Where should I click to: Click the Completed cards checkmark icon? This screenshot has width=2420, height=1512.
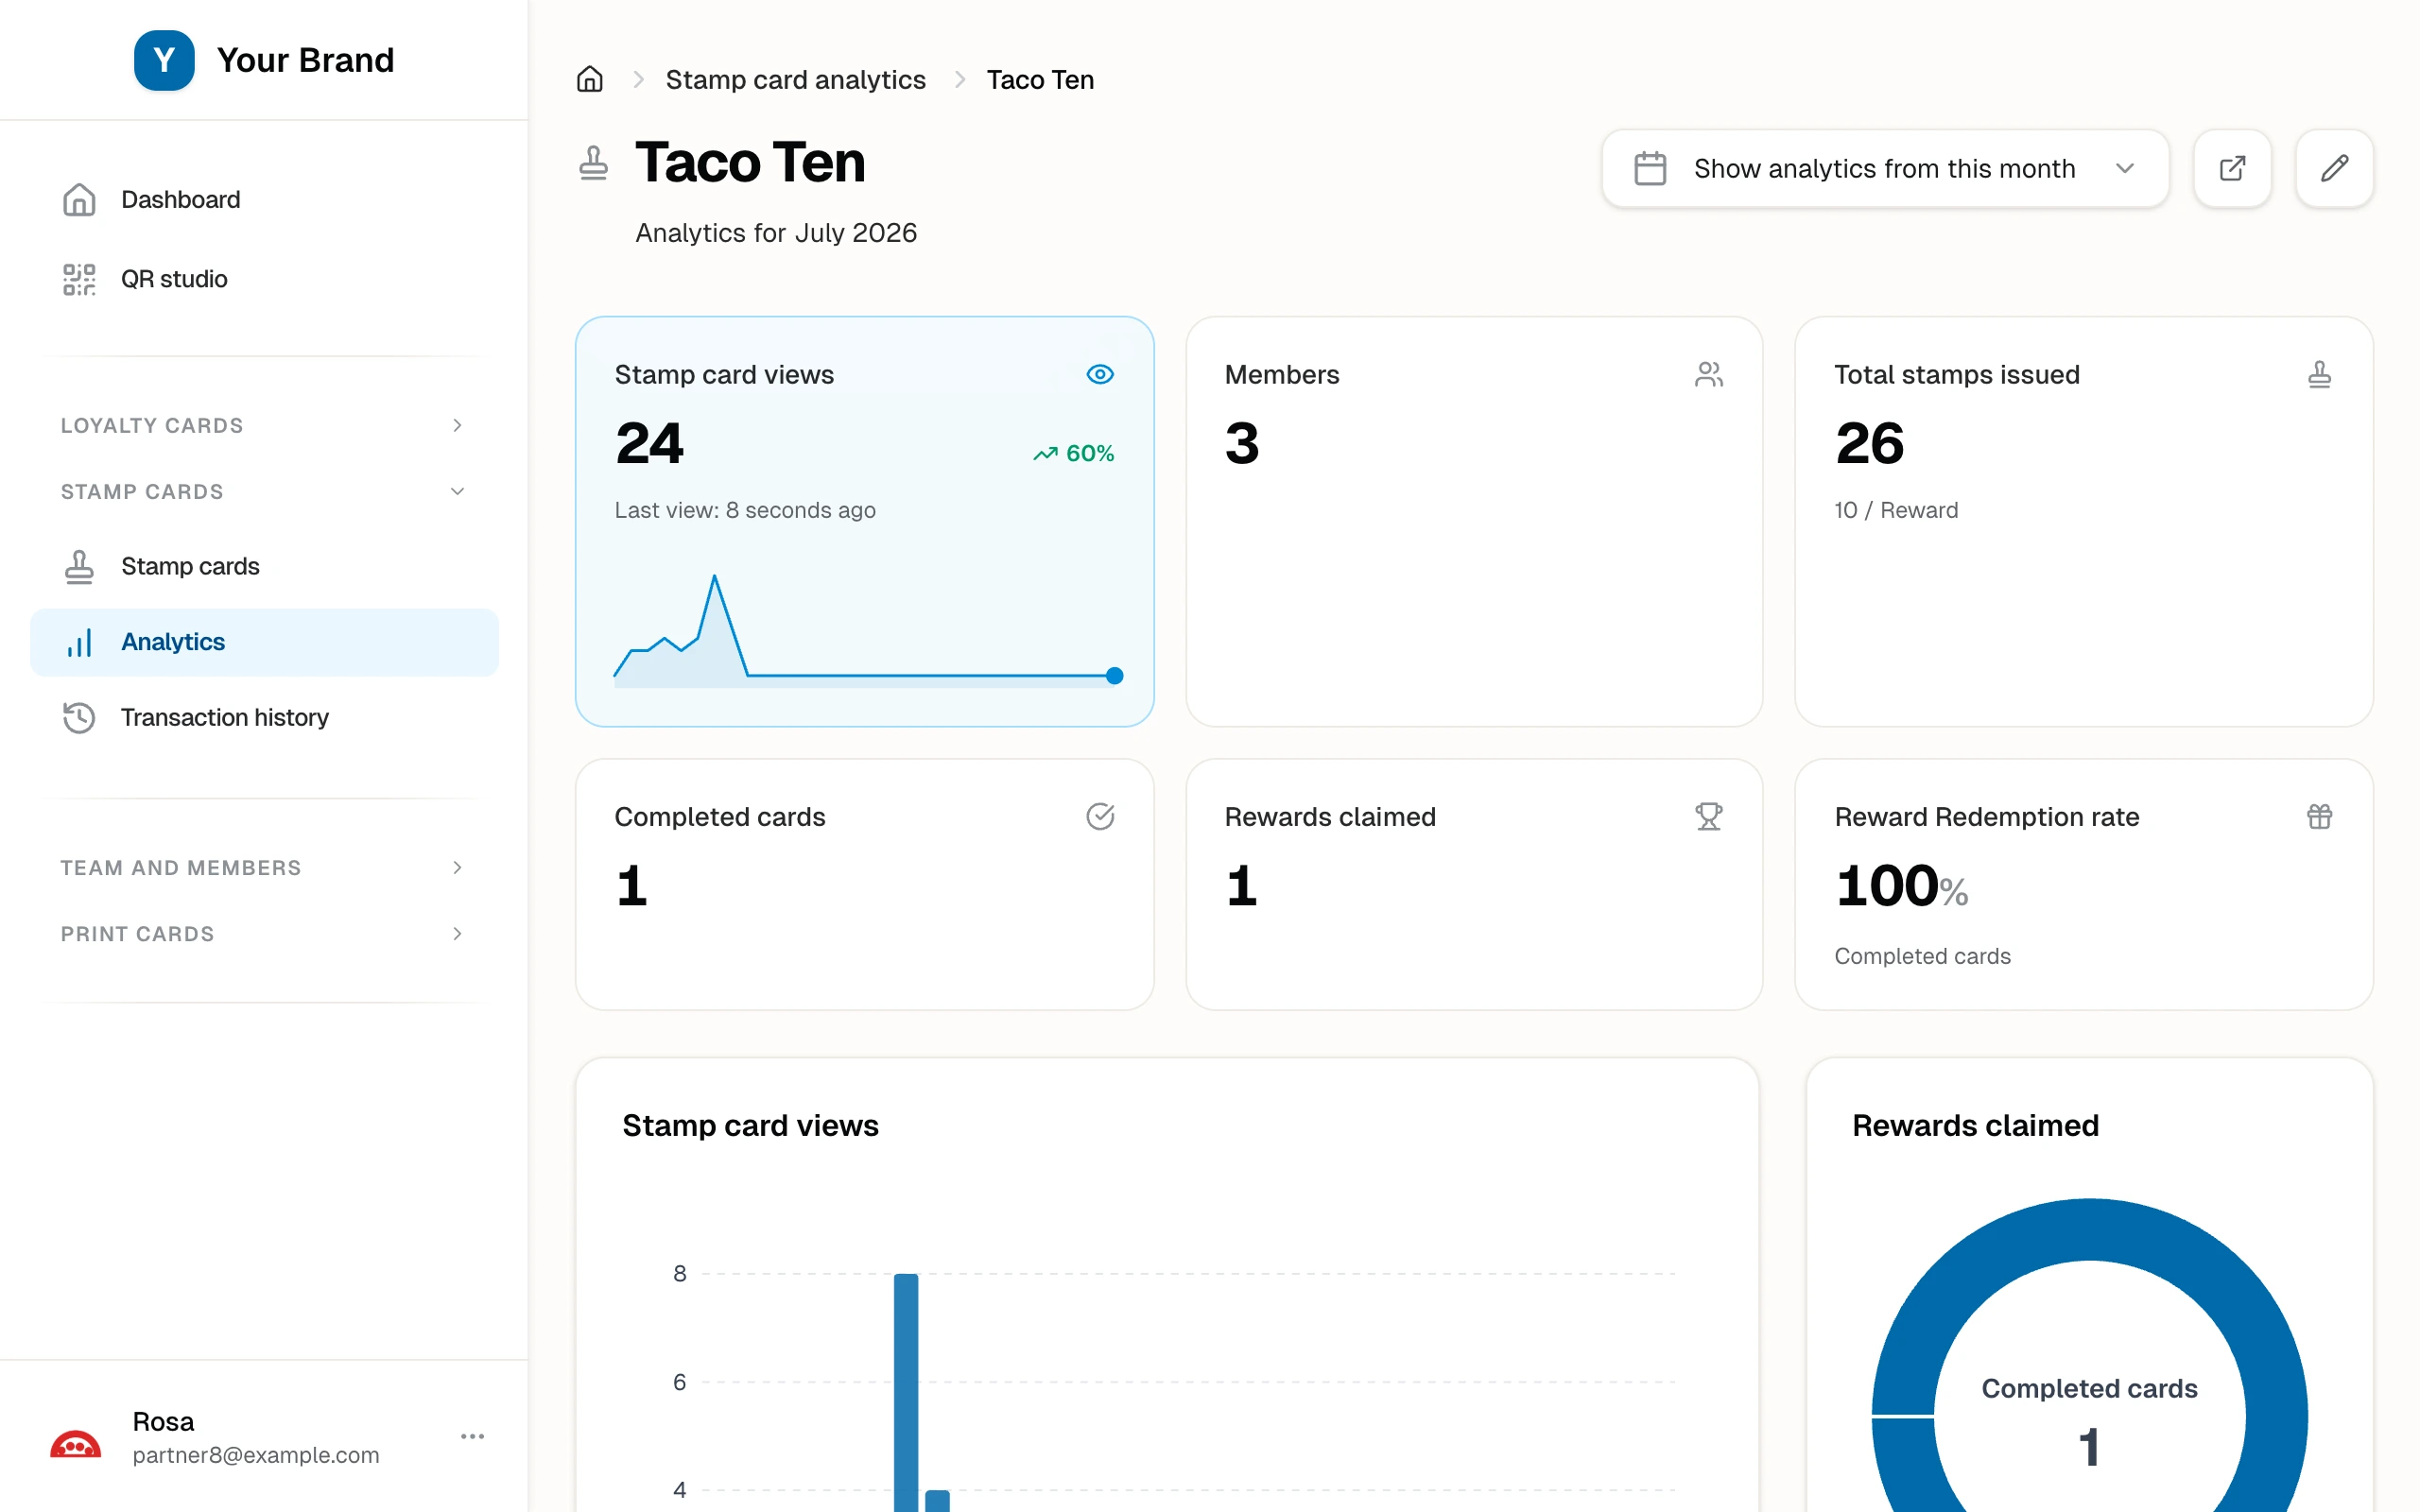coord(1100,816)
